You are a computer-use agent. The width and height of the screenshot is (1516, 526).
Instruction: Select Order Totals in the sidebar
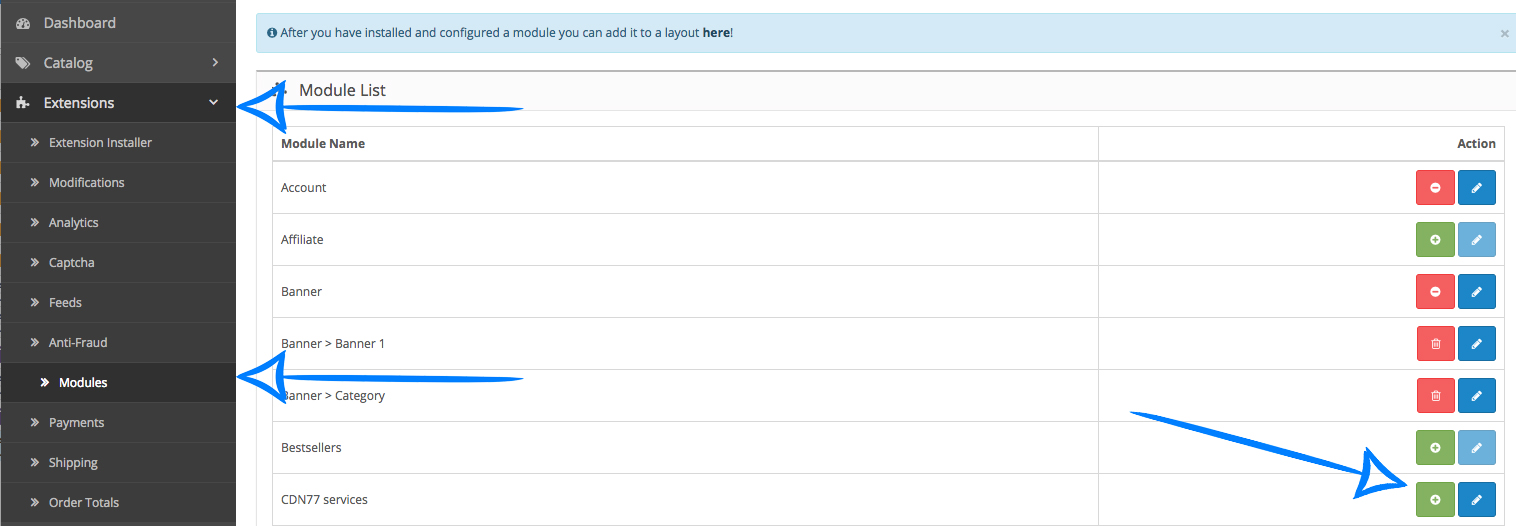tap(83, 503)
